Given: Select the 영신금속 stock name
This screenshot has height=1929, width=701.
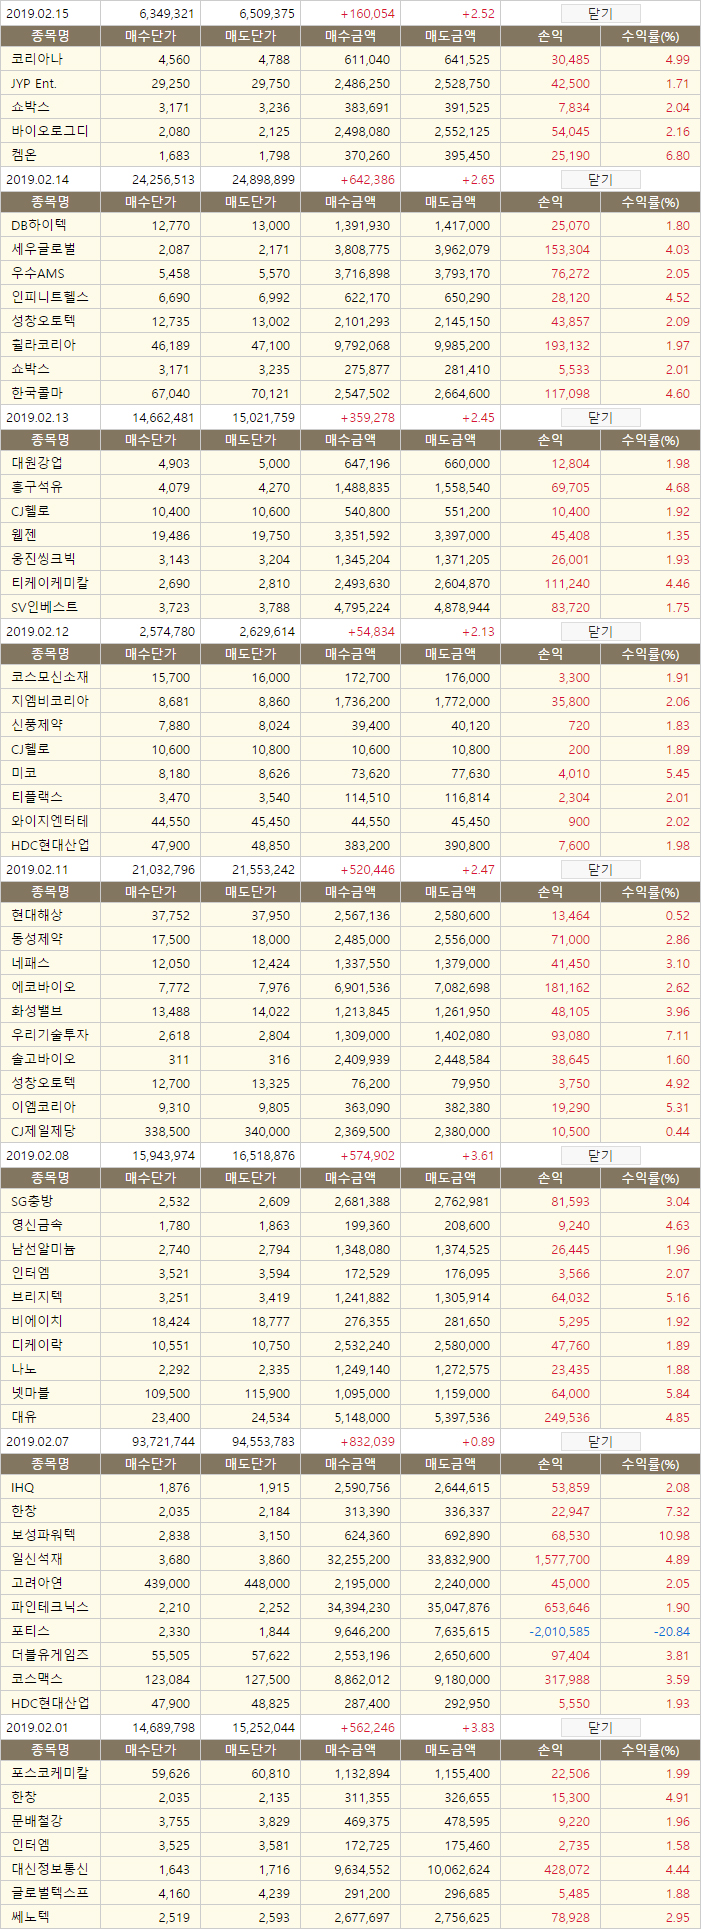Looking at the screenshot, I should click(x=37, y=1225).
